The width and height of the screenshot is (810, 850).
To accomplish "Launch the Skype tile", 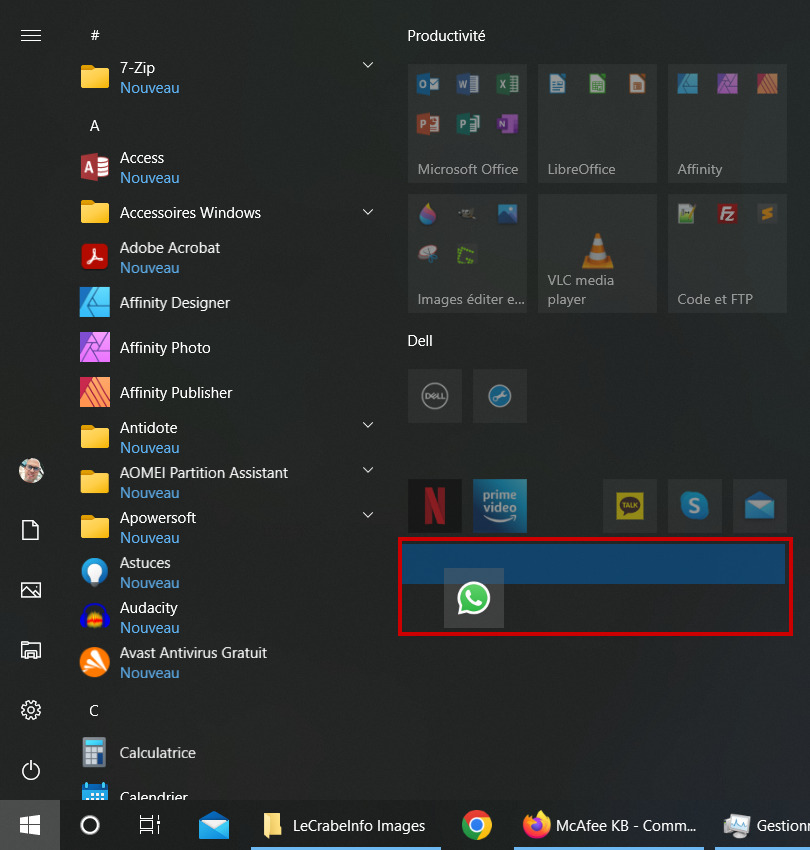I will (x=695, y=506).
